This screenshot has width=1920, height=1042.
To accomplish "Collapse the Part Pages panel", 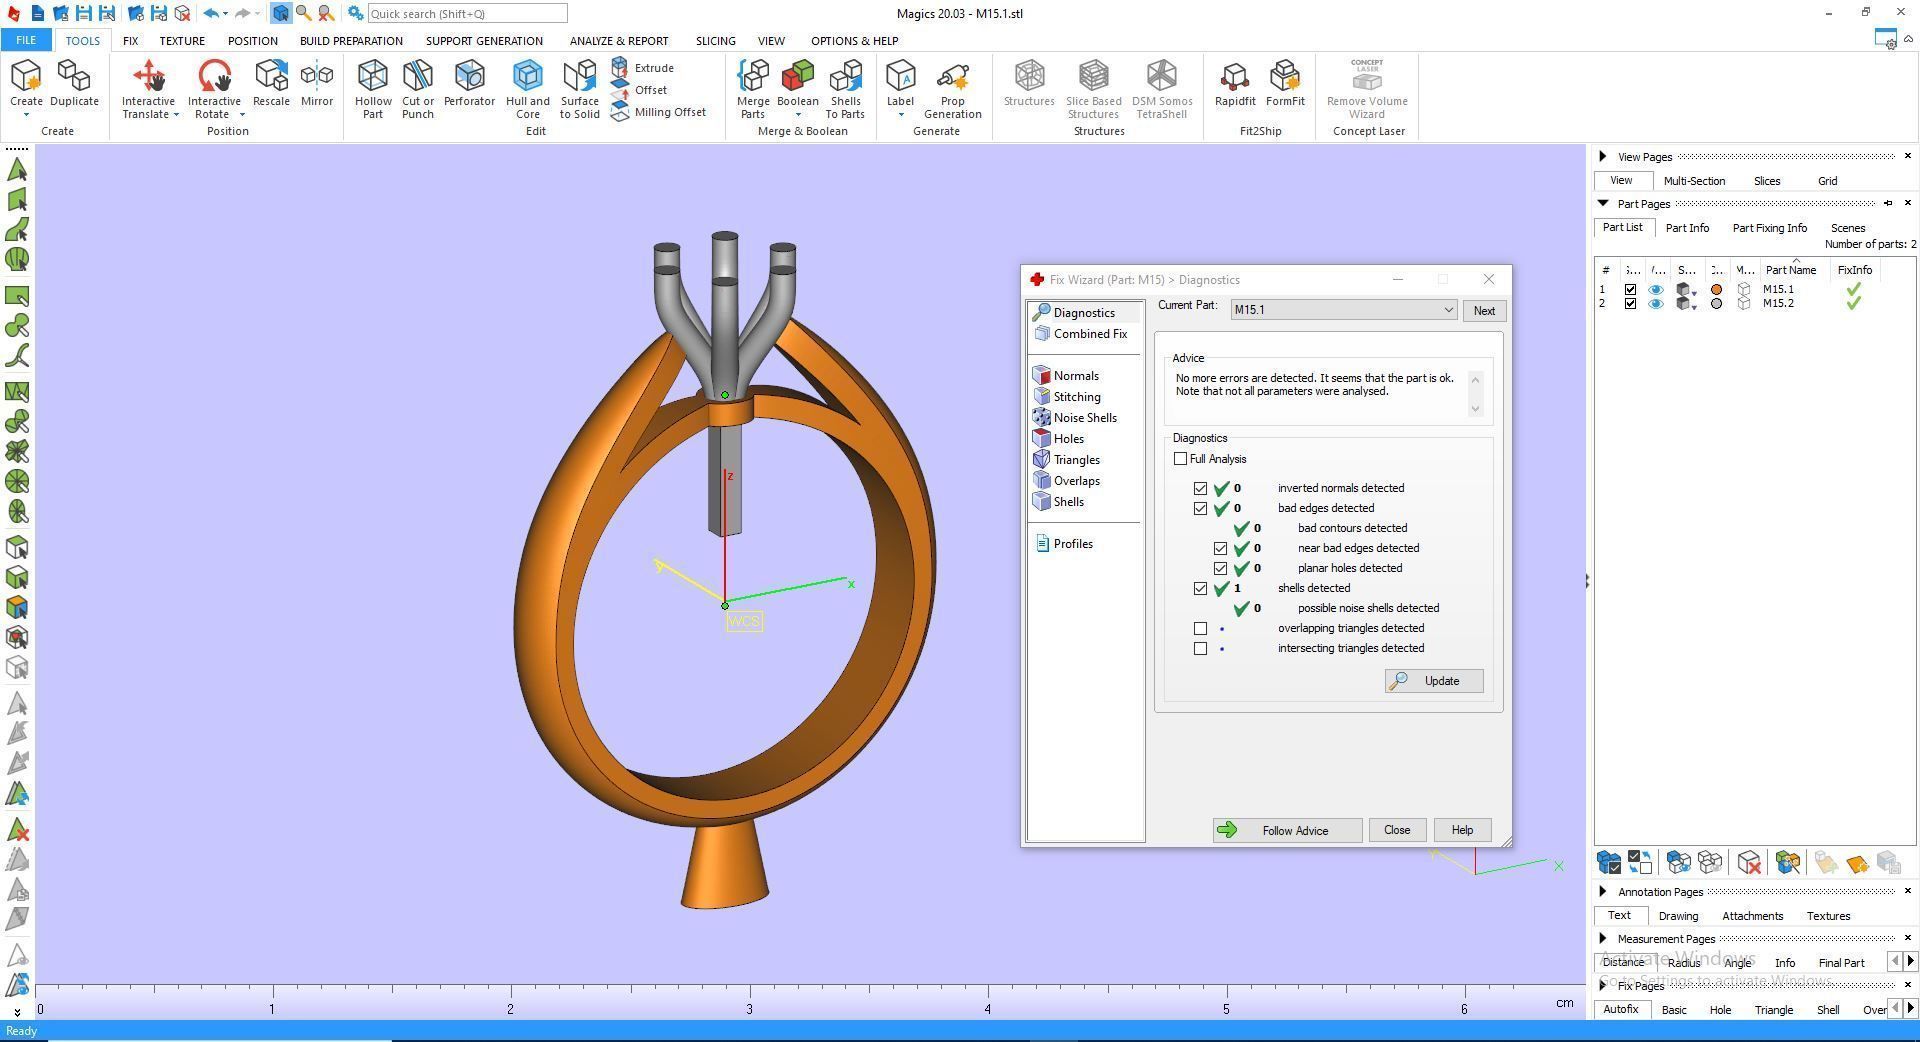I will tap(1602, 203).
